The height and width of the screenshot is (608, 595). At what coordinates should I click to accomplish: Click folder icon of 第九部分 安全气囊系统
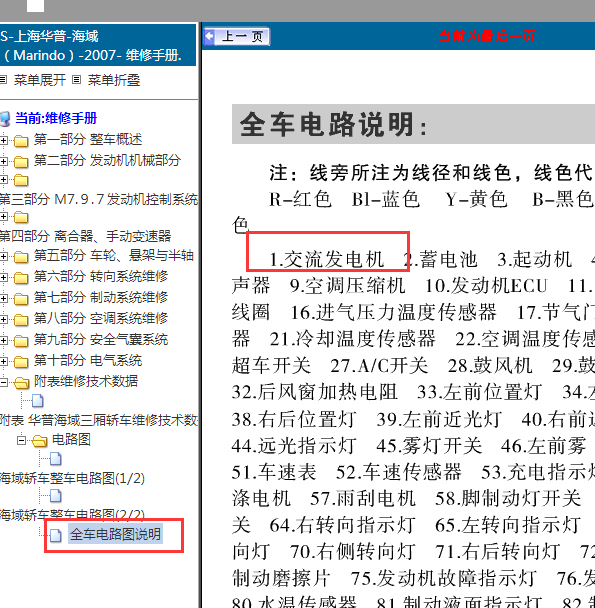point(21,341)
